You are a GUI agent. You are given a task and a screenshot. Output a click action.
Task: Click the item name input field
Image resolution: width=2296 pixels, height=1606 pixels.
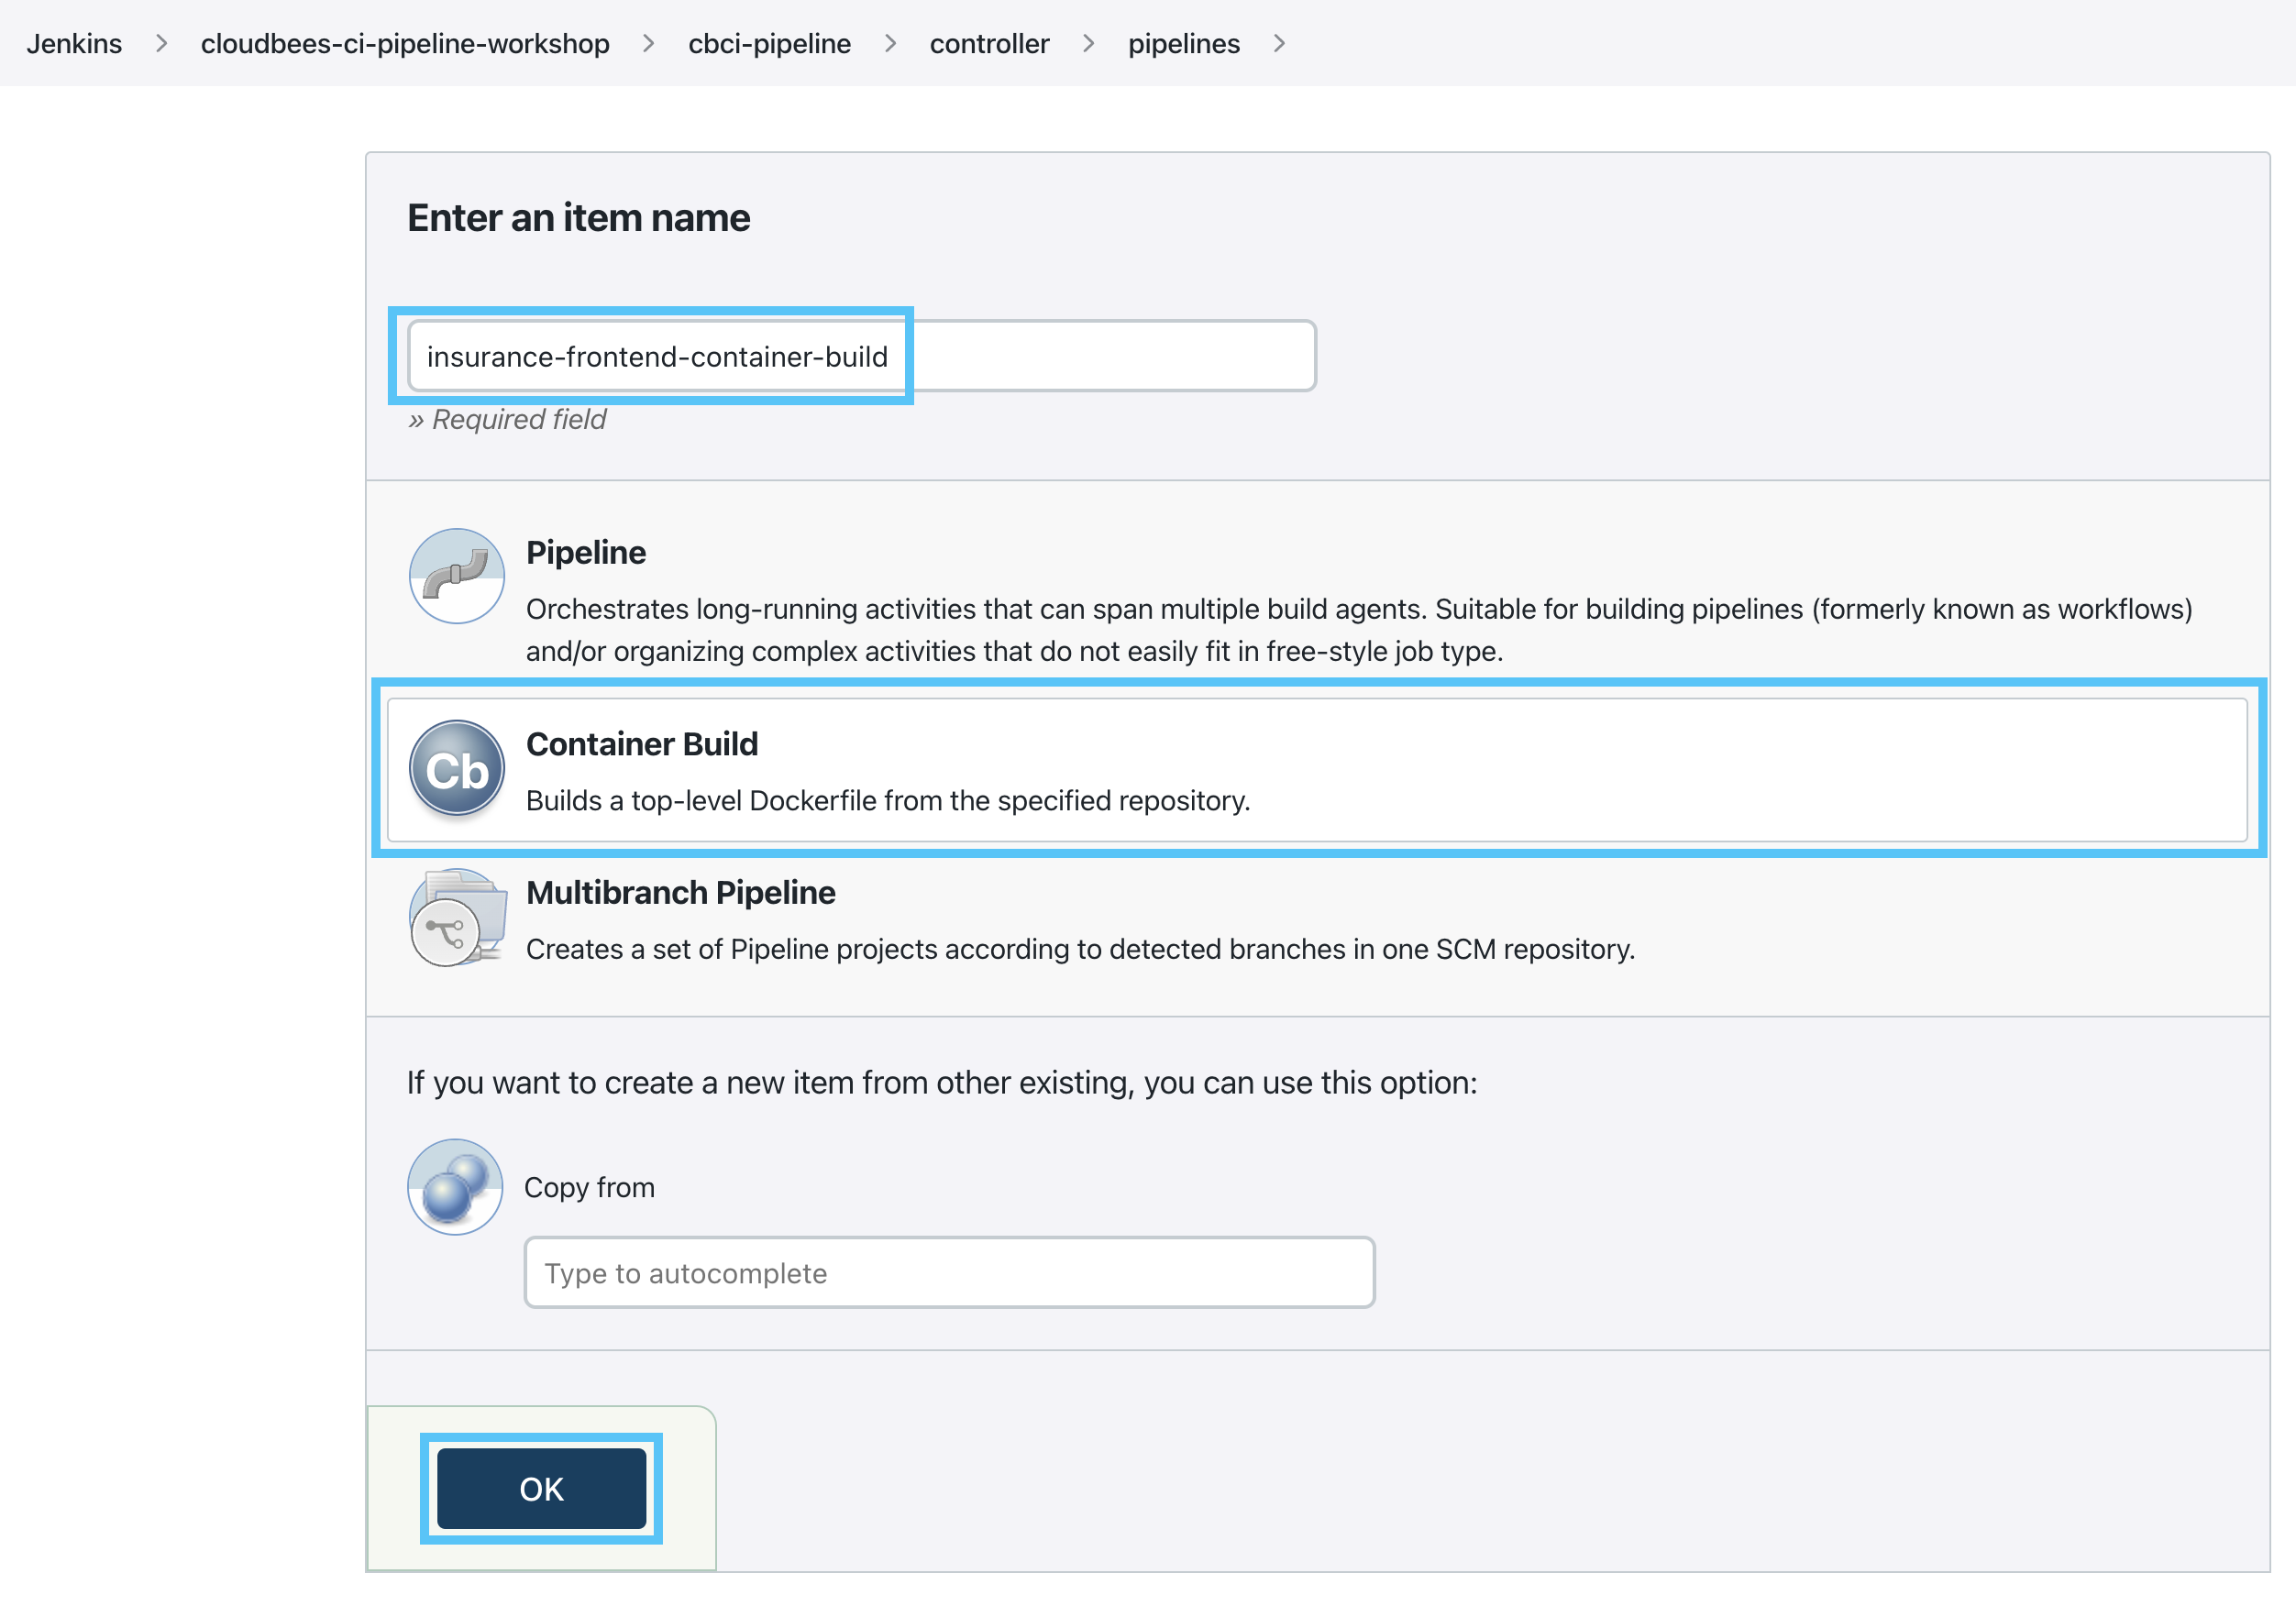(x=861, y=356)
